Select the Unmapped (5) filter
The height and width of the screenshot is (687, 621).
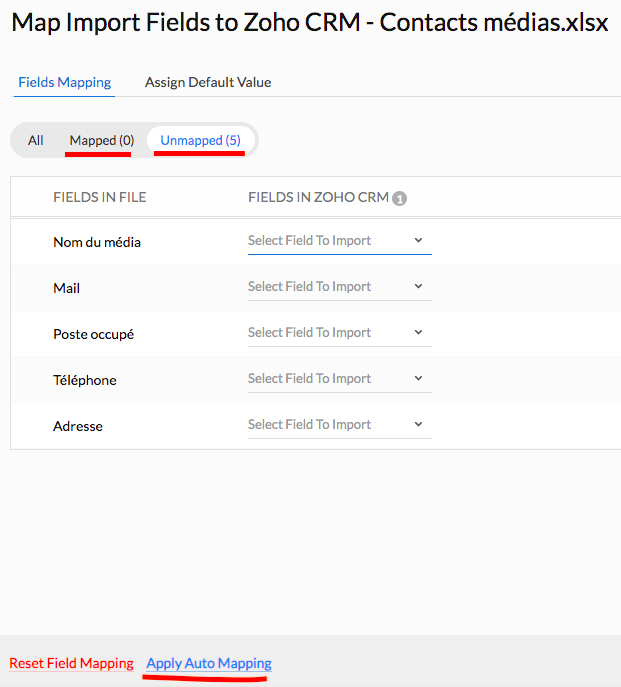coord(200,140)
